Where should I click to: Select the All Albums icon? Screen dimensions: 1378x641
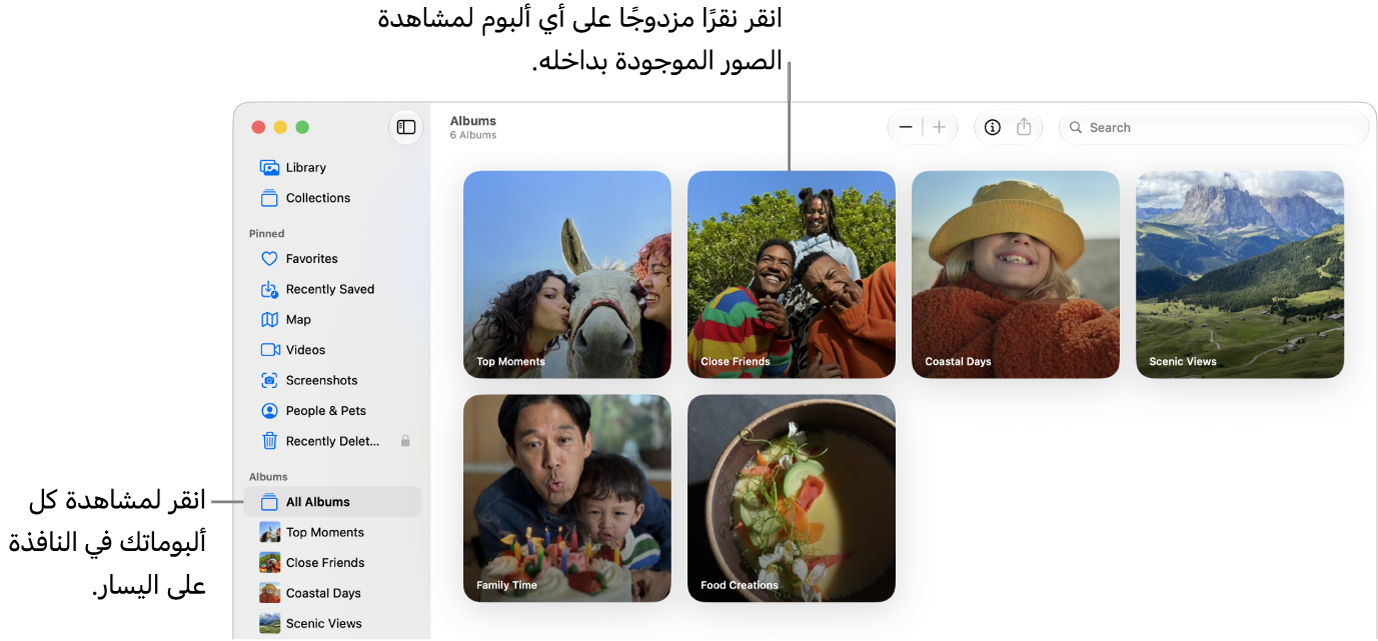click(269, 502)
